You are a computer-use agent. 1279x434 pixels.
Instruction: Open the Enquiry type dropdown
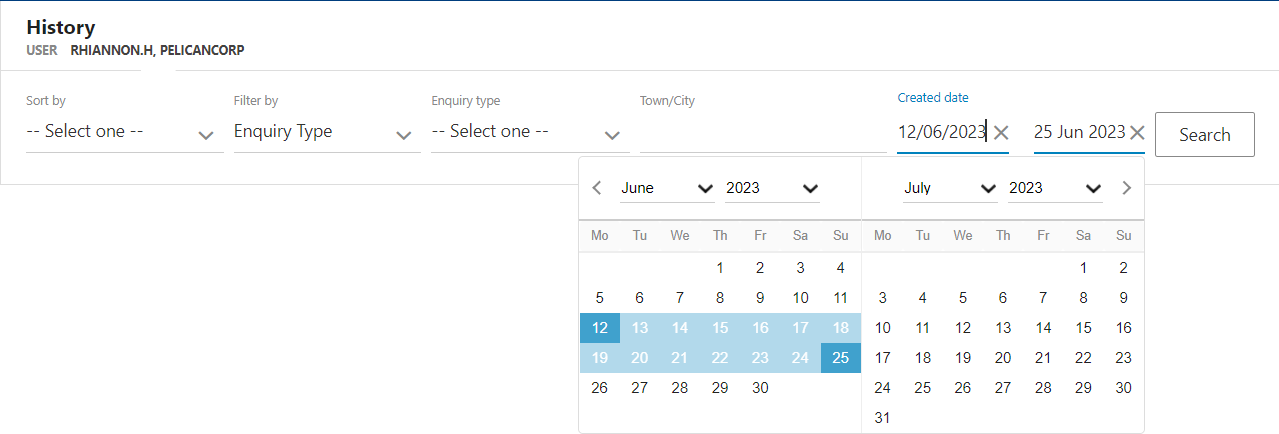tap(528, 132)
